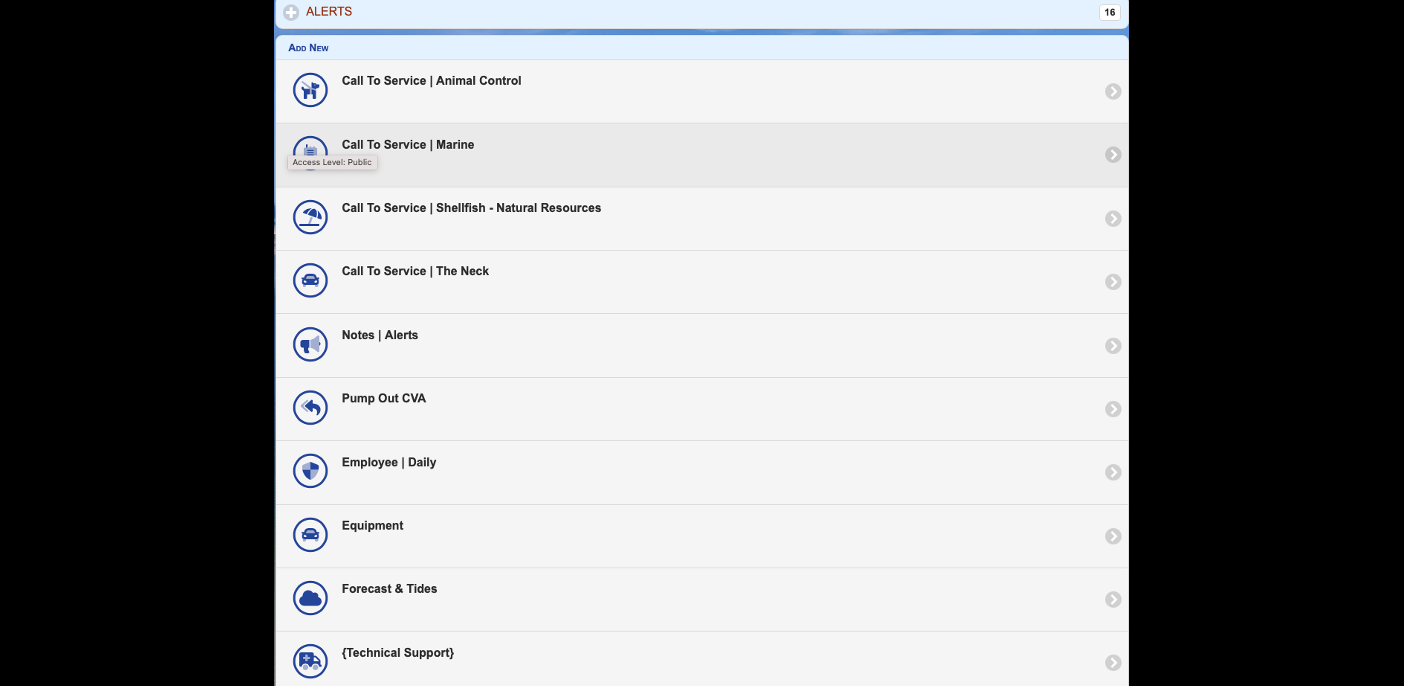Open the Employee | Daily form title

click(x=389, y=462)
